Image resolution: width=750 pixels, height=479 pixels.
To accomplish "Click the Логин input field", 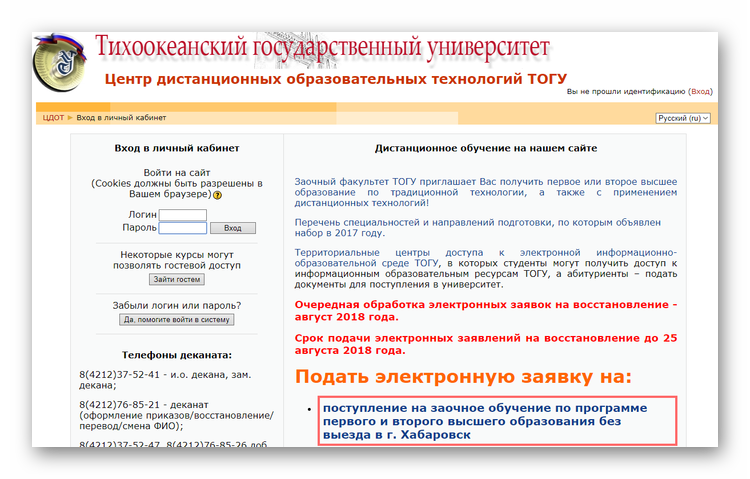I will tap(183, 215).
